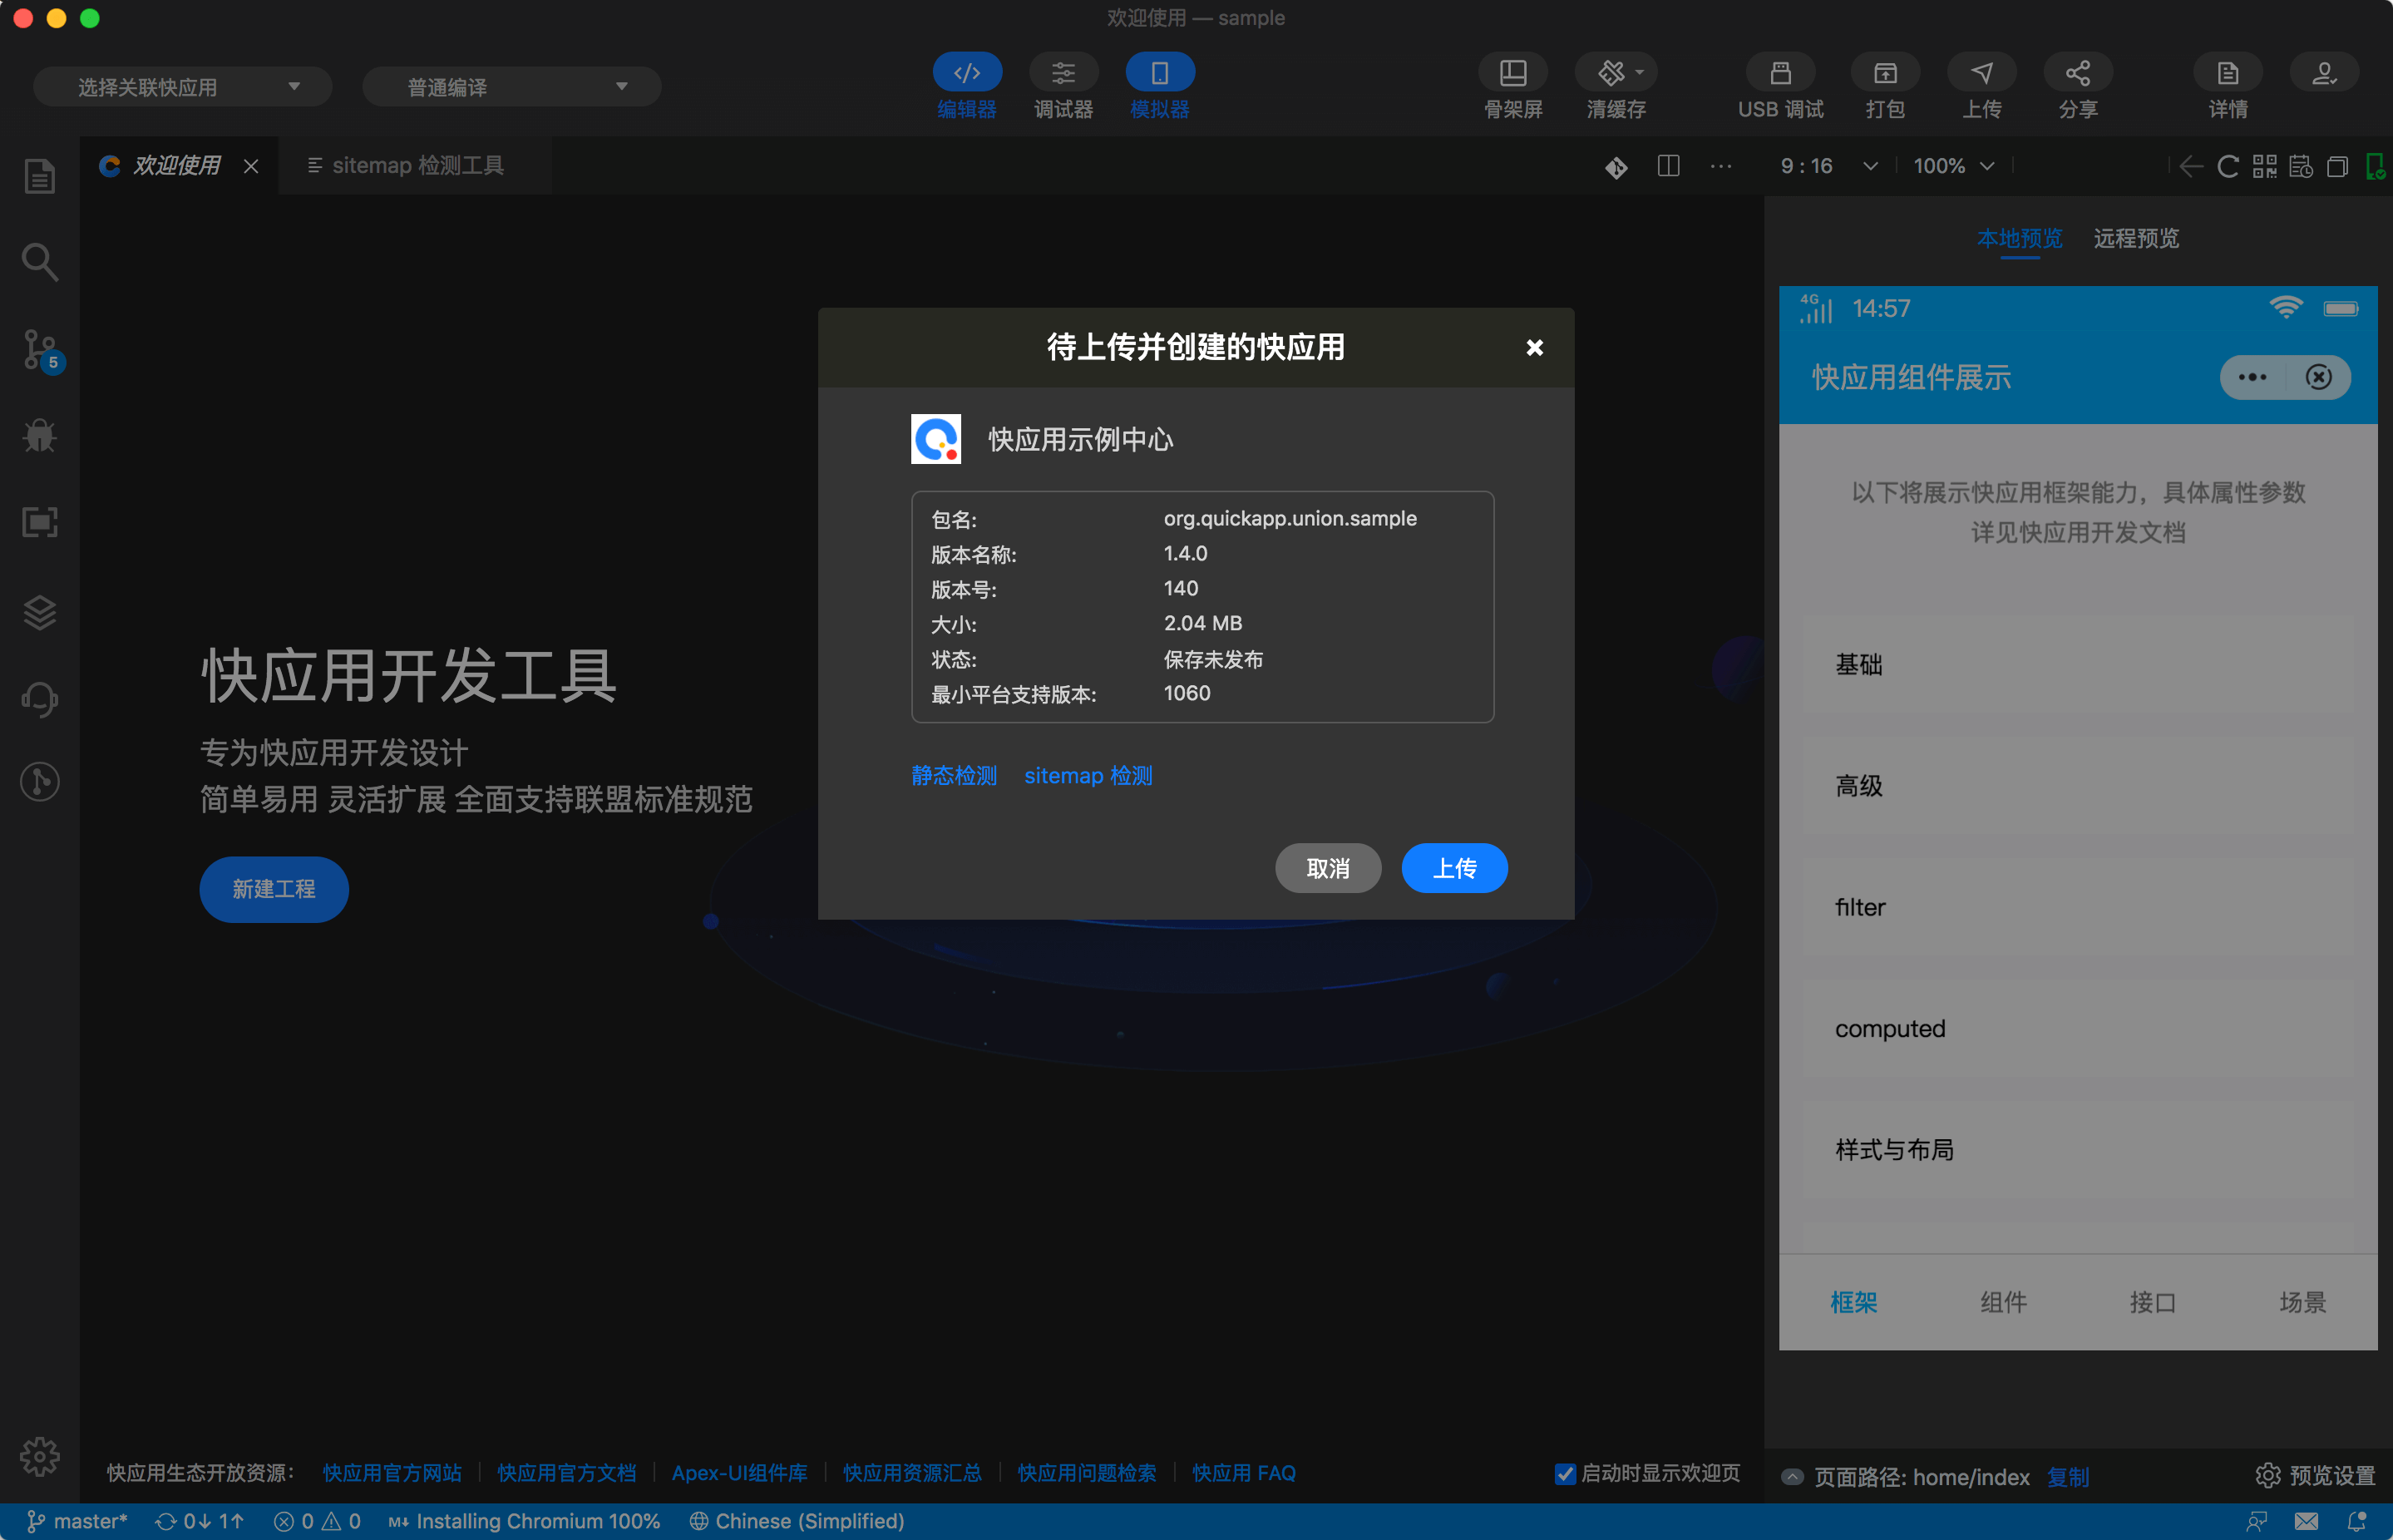Click the QR code icon above the preview
2393x1540 pixels.
pyautogui.click(x=2264, y=167)
